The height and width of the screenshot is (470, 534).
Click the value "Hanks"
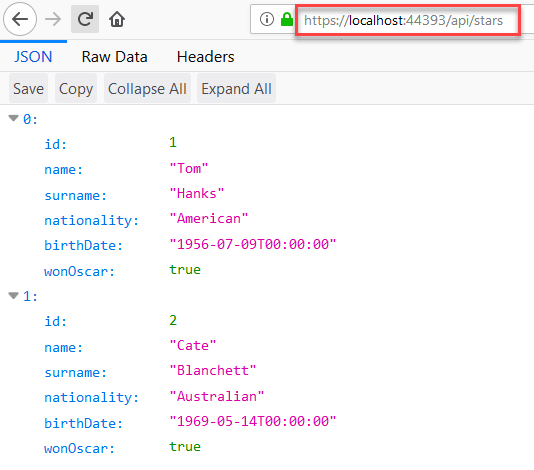pos(197,193)
